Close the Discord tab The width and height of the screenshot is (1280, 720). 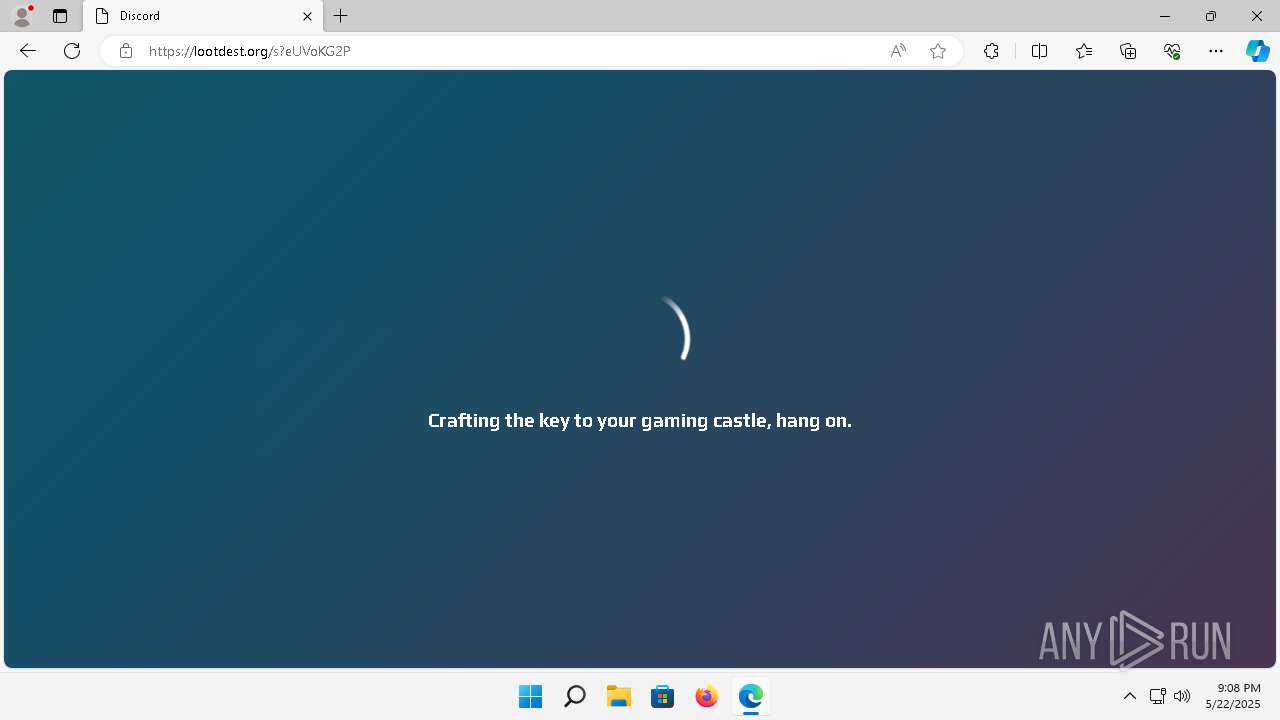[308, 16]
